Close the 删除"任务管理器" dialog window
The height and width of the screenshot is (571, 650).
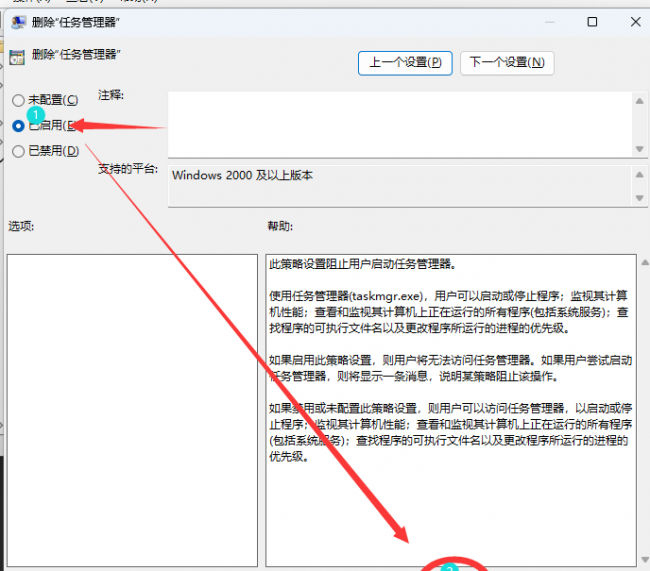(x=635, y=22)
